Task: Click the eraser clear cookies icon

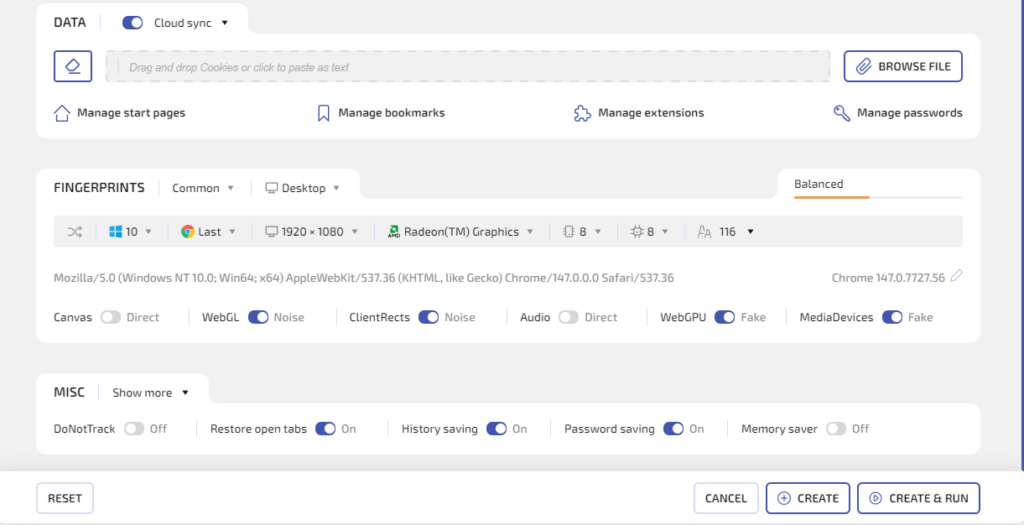Action: (73, 66)
